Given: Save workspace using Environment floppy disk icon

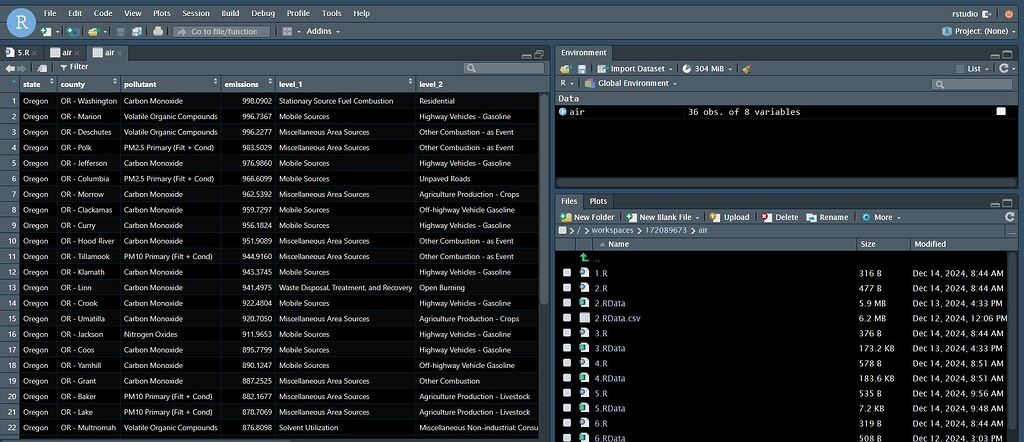Looking at the screenshot, I should 580,69.
